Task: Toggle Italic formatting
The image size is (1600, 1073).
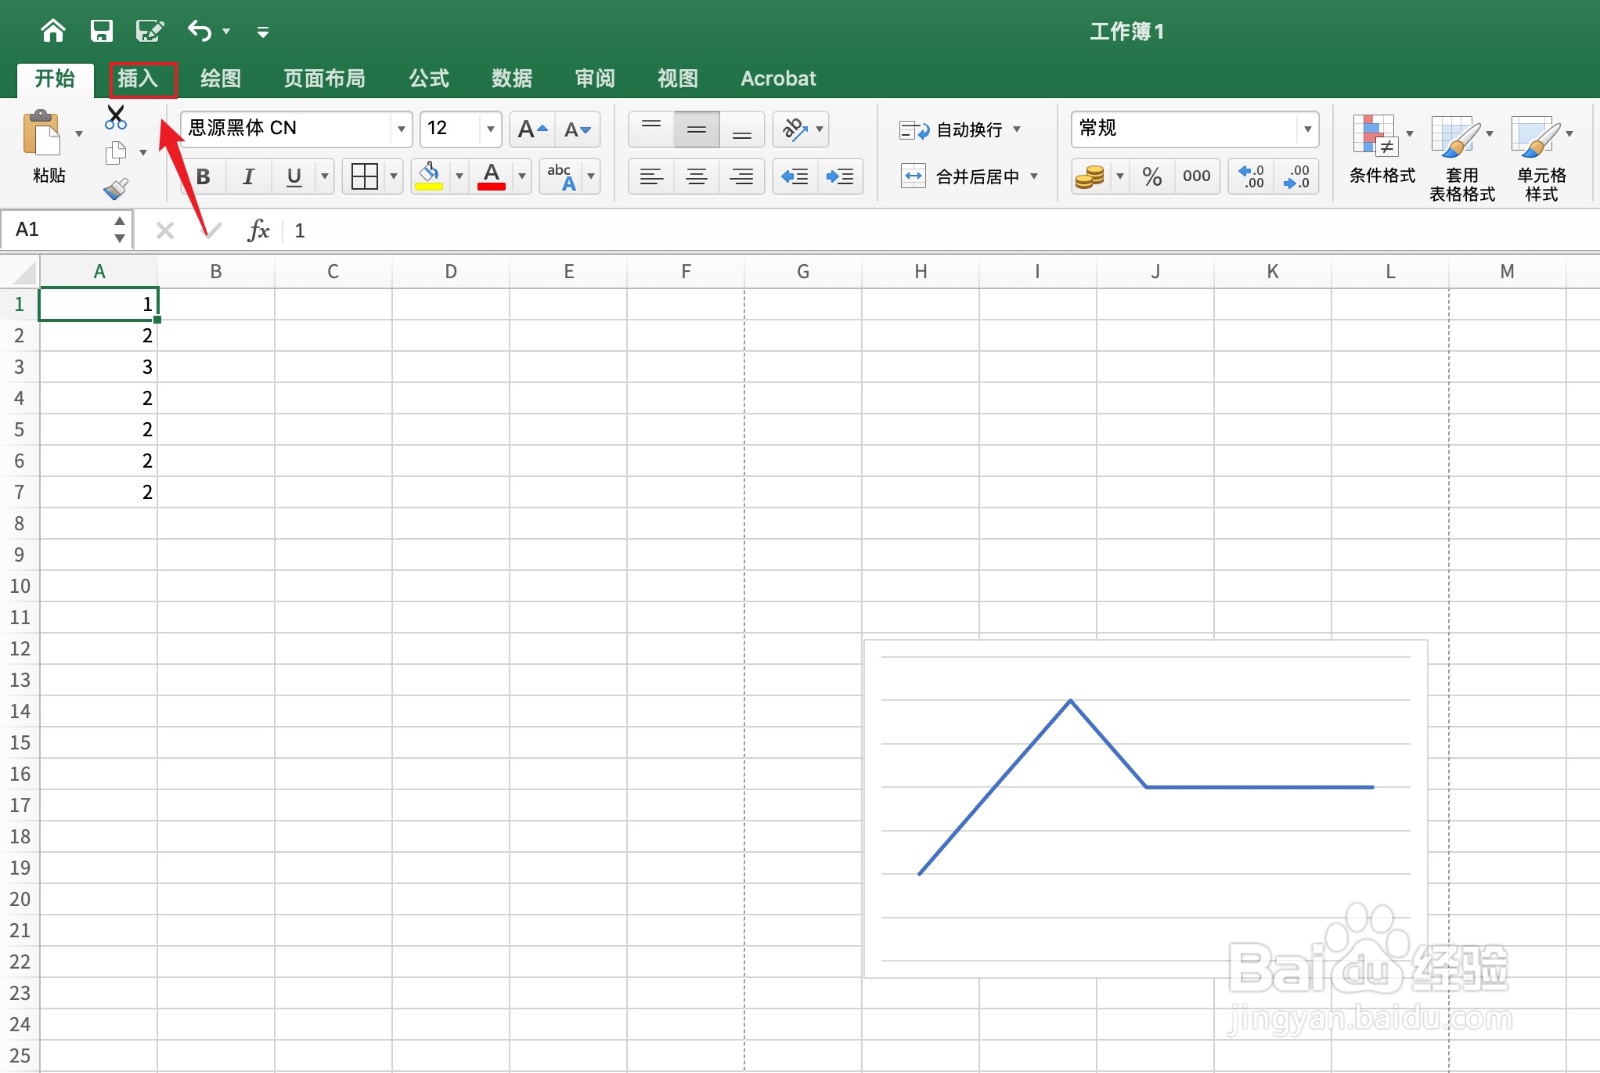Action: (249, 177)
